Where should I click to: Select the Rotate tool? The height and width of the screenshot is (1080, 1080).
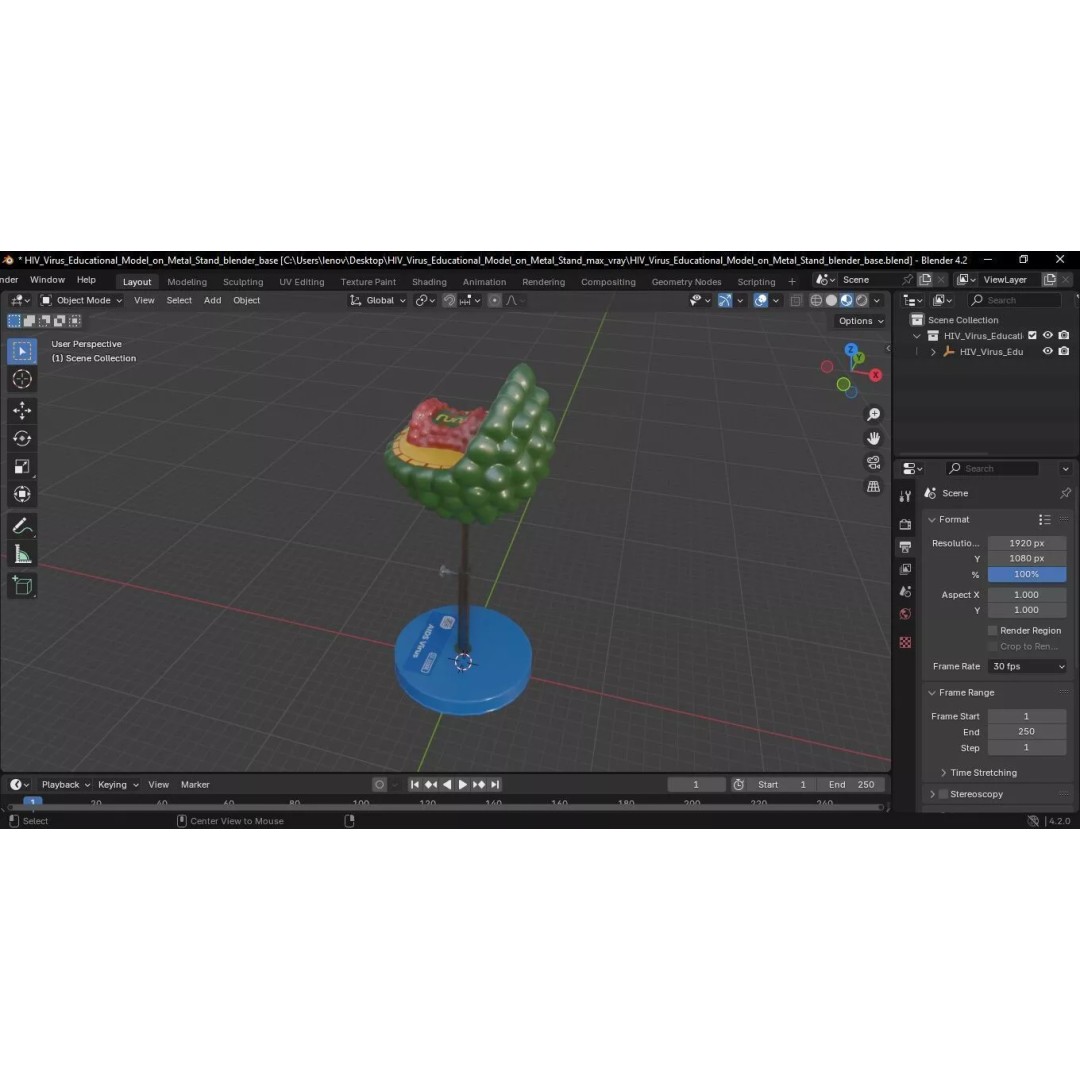coord(22,439)
